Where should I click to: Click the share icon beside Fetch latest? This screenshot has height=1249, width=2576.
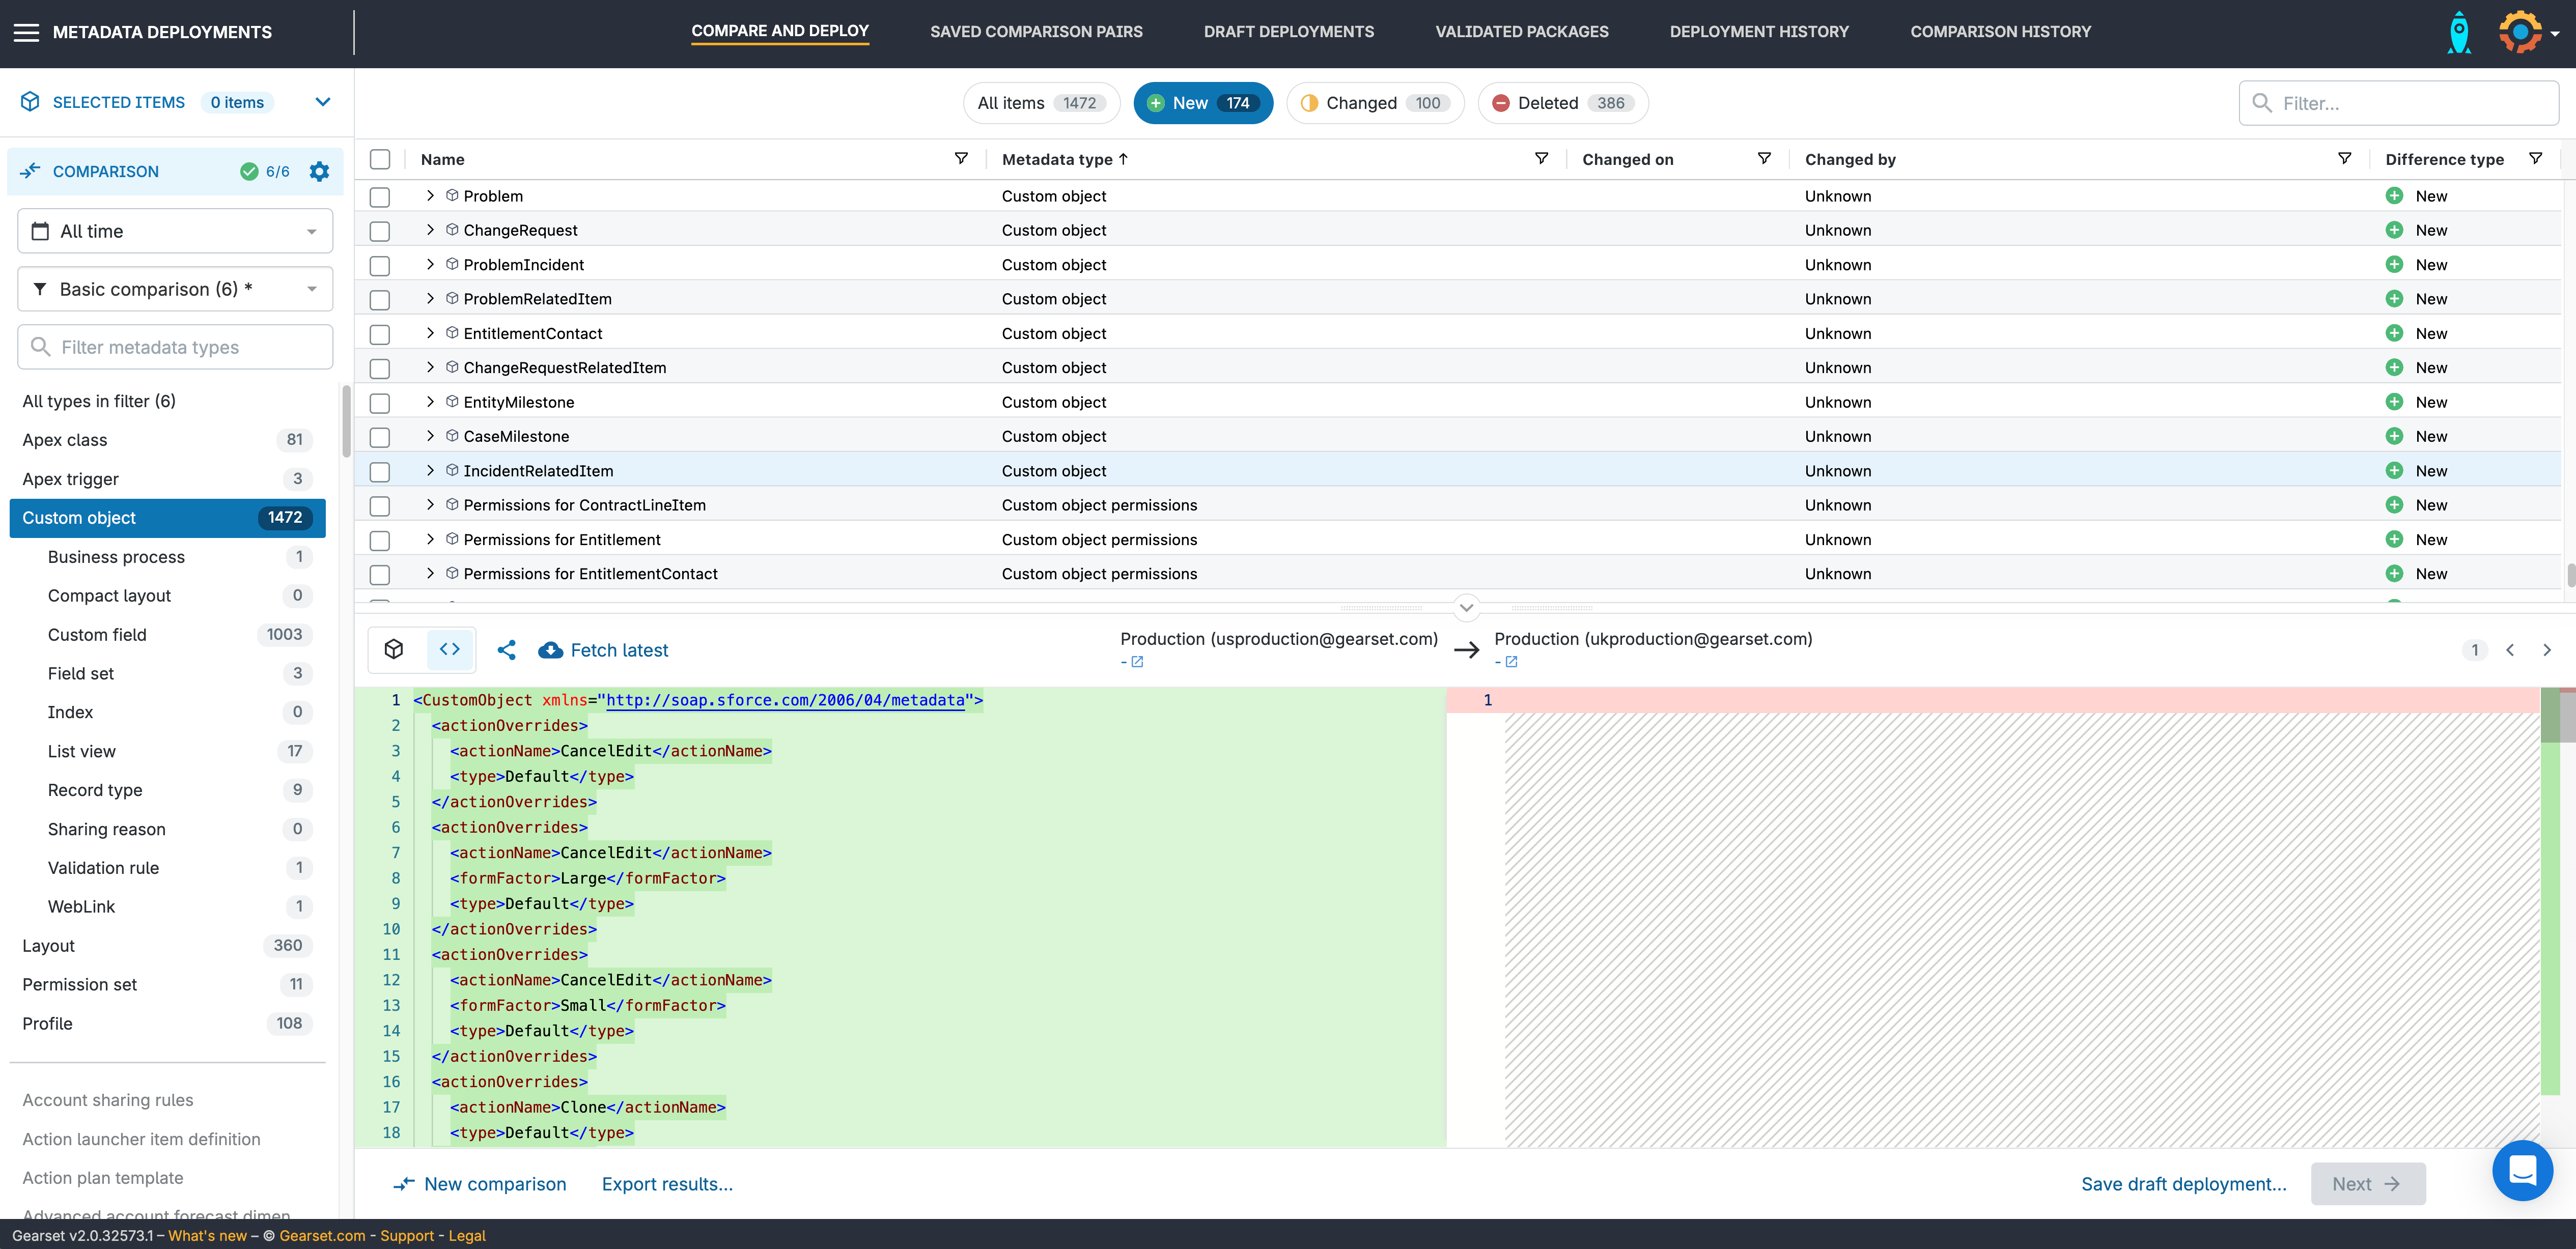pyautogui.click(x=507, y=650)
